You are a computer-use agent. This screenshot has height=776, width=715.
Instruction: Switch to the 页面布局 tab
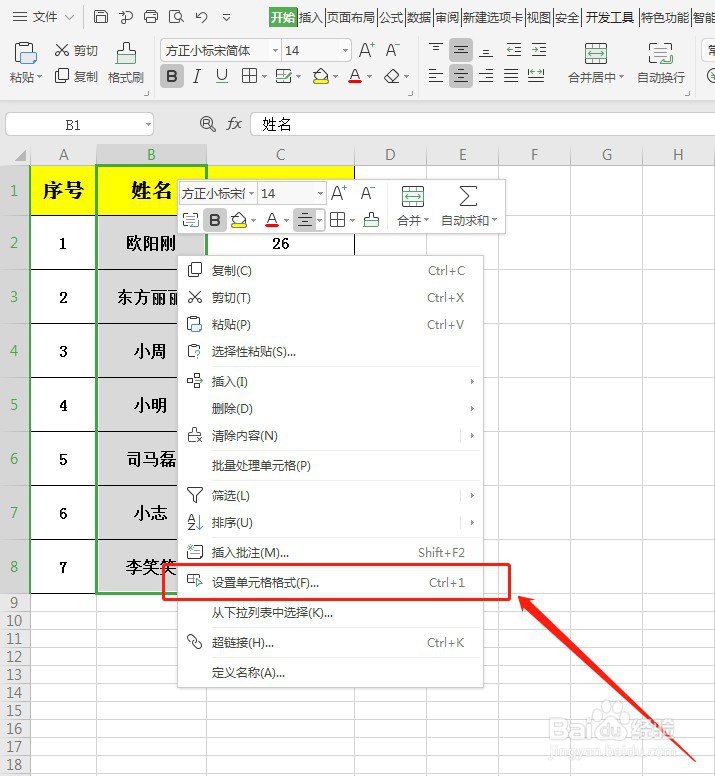click(351, 18)
